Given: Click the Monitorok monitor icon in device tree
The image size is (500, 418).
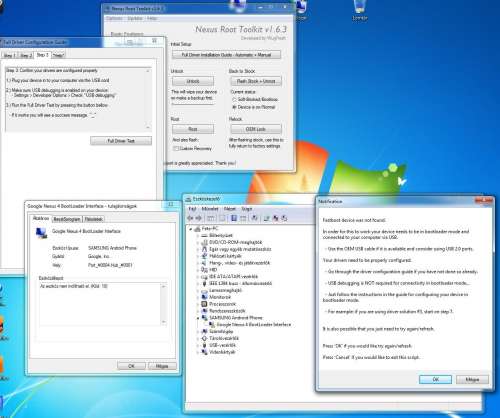Looking at the screenshot, I should 205,297.
